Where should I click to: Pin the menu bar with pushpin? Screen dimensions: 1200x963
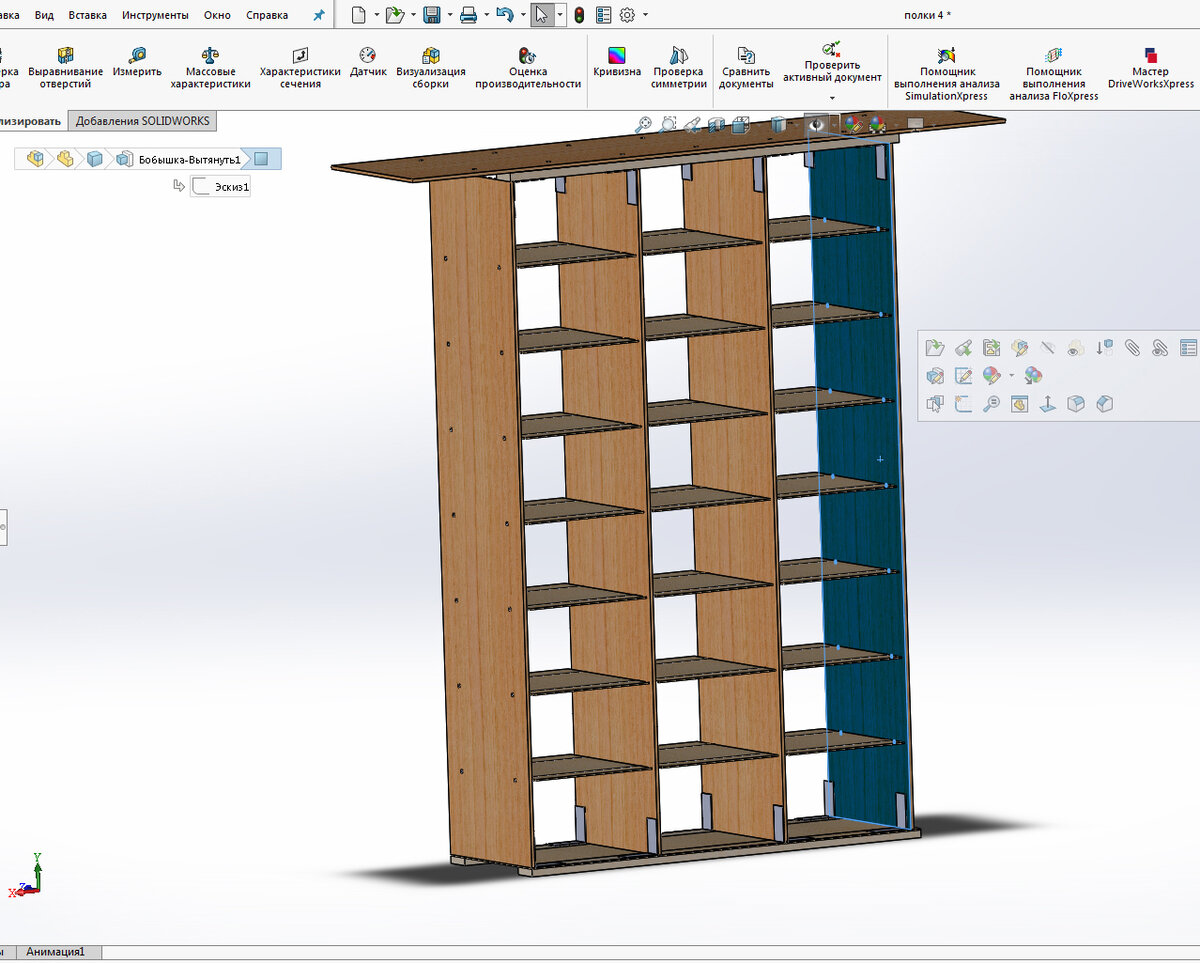[x=319, y=15]
